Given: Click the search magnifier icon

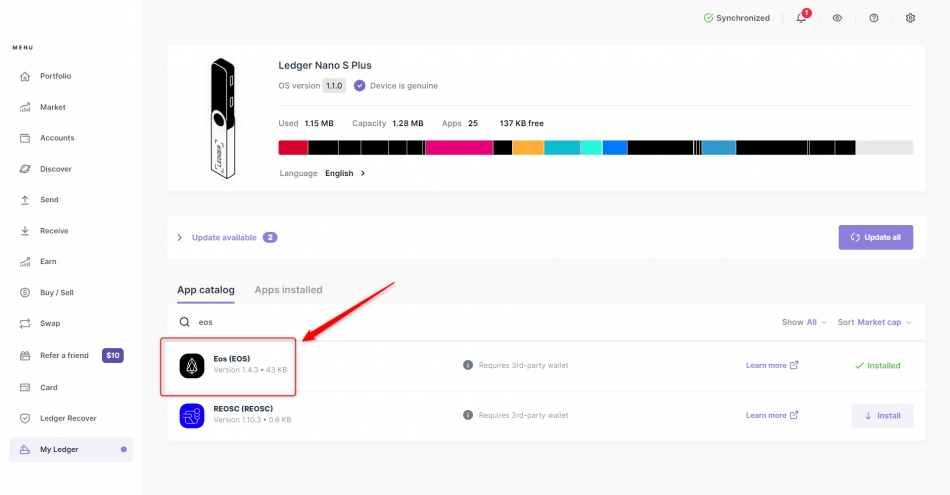Looking at the screenshot, I should point(184,322).
